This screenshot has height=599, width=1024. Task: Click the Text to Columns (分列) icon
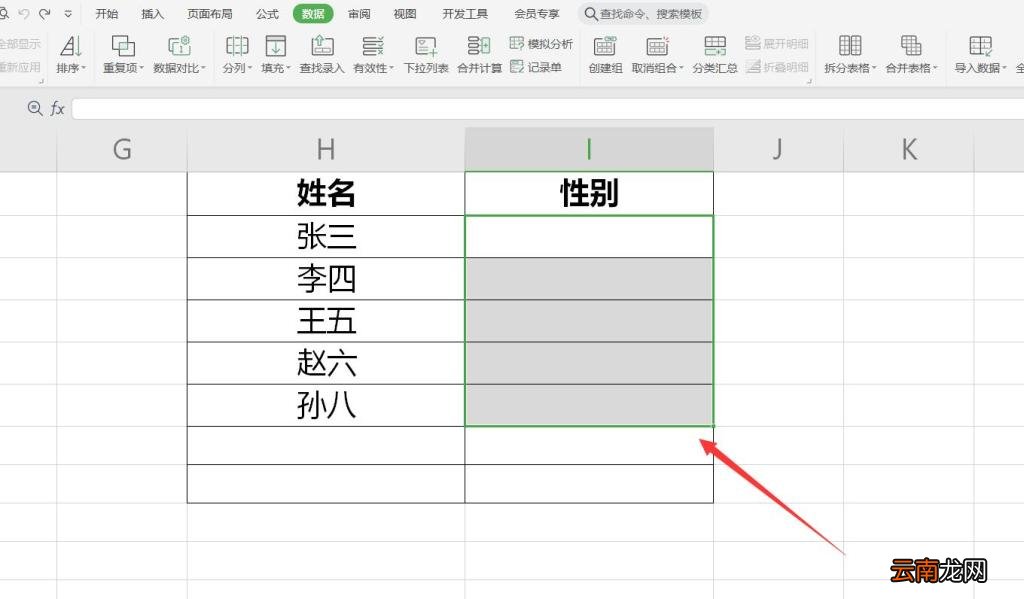[236, 46]
